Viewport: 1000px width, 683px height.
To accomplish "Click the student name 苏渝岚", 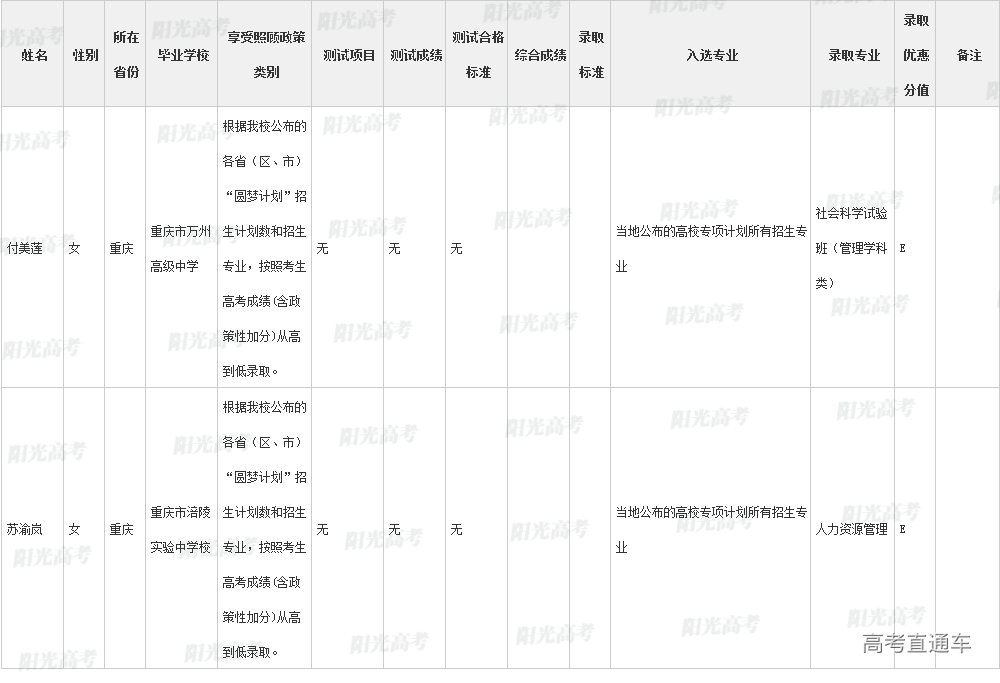I will [x=25, y=529].
